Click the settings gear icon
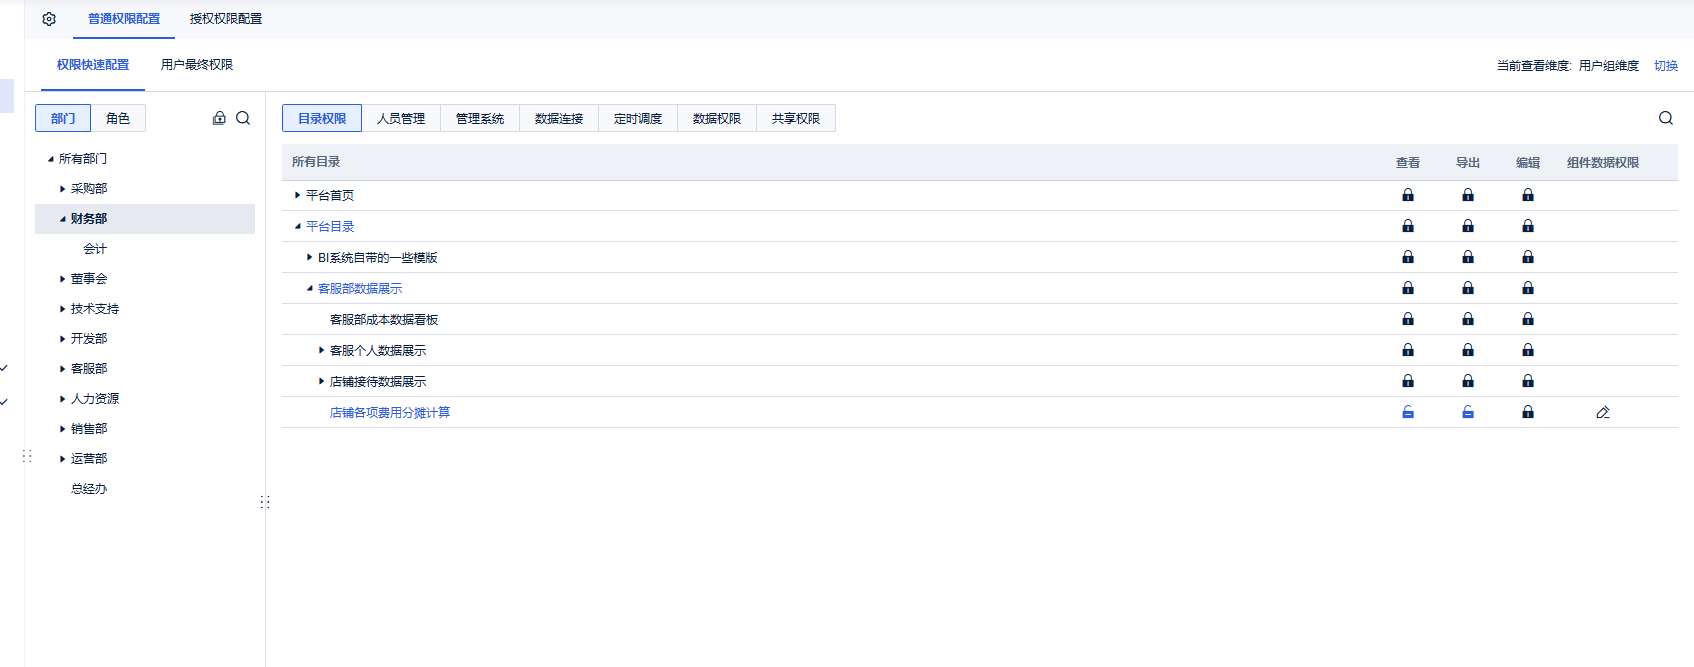The image size is (1694, 667). pos(49,19)
